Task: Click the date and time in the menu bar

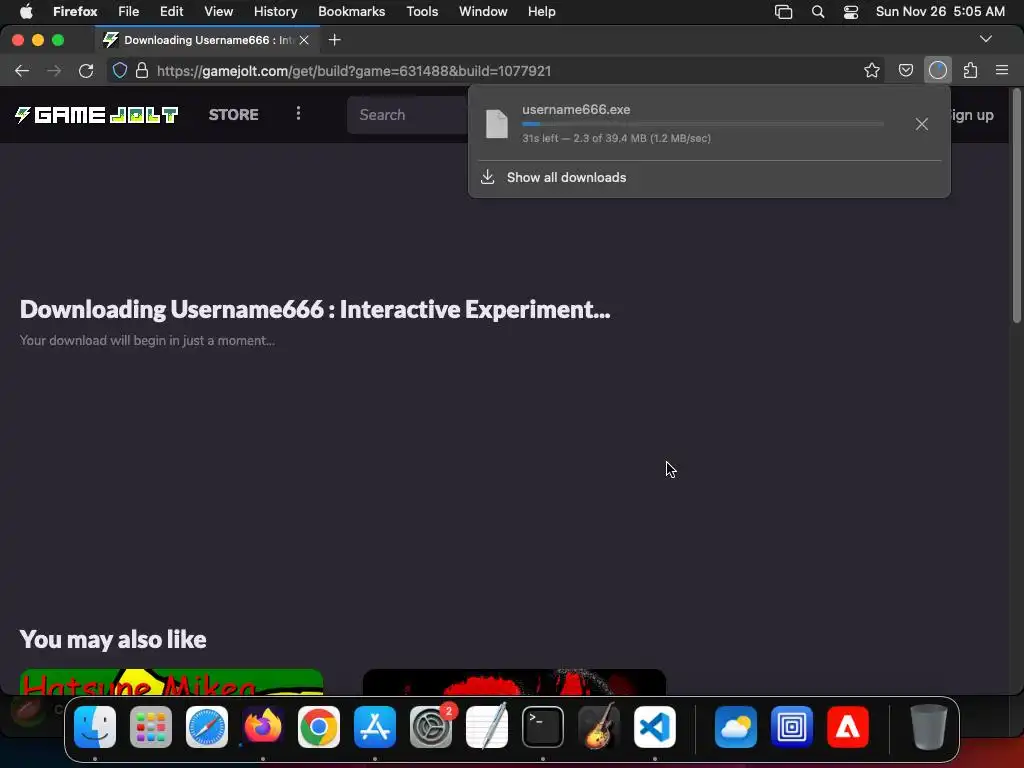Action: click(940, 11)
